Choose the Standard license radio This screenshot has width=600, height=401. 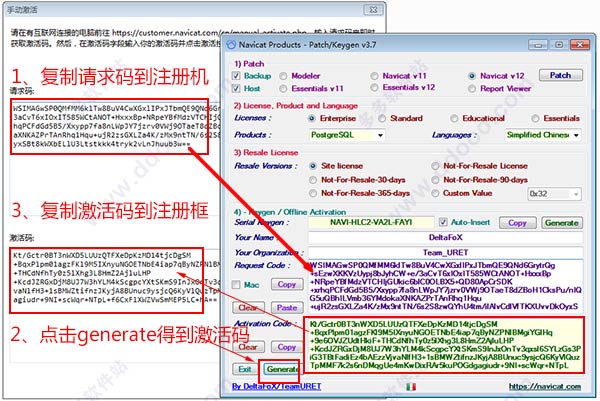[382, 119]
